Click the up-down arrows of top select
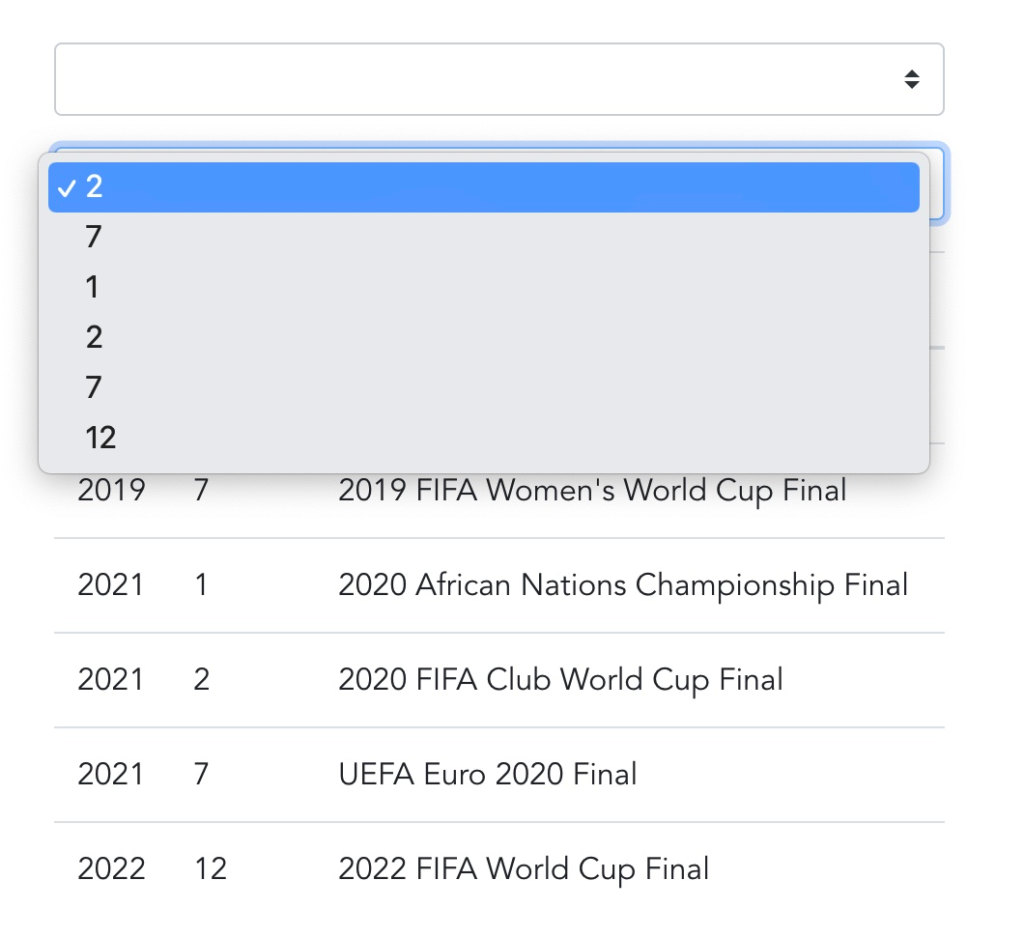Viewport: 1024px width, 937px height. pos(912,79)
